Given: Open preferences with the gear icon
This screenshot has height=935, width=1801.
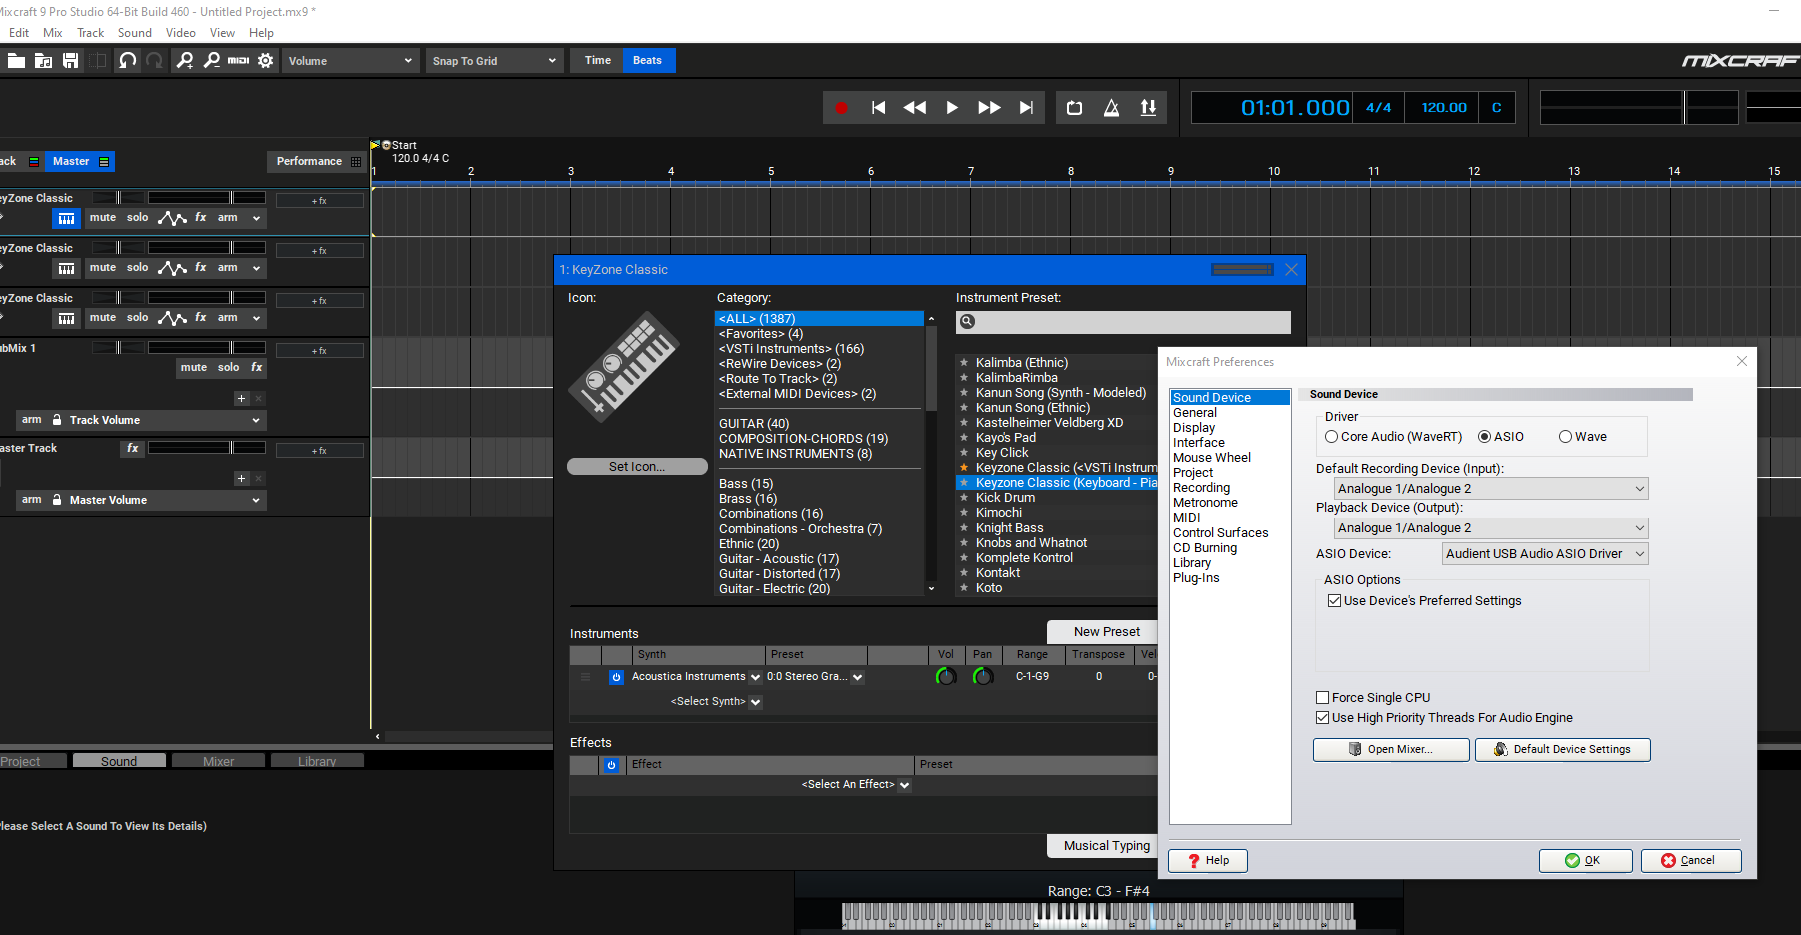Looking at the screenshot, I should click(x=265, y=61).
